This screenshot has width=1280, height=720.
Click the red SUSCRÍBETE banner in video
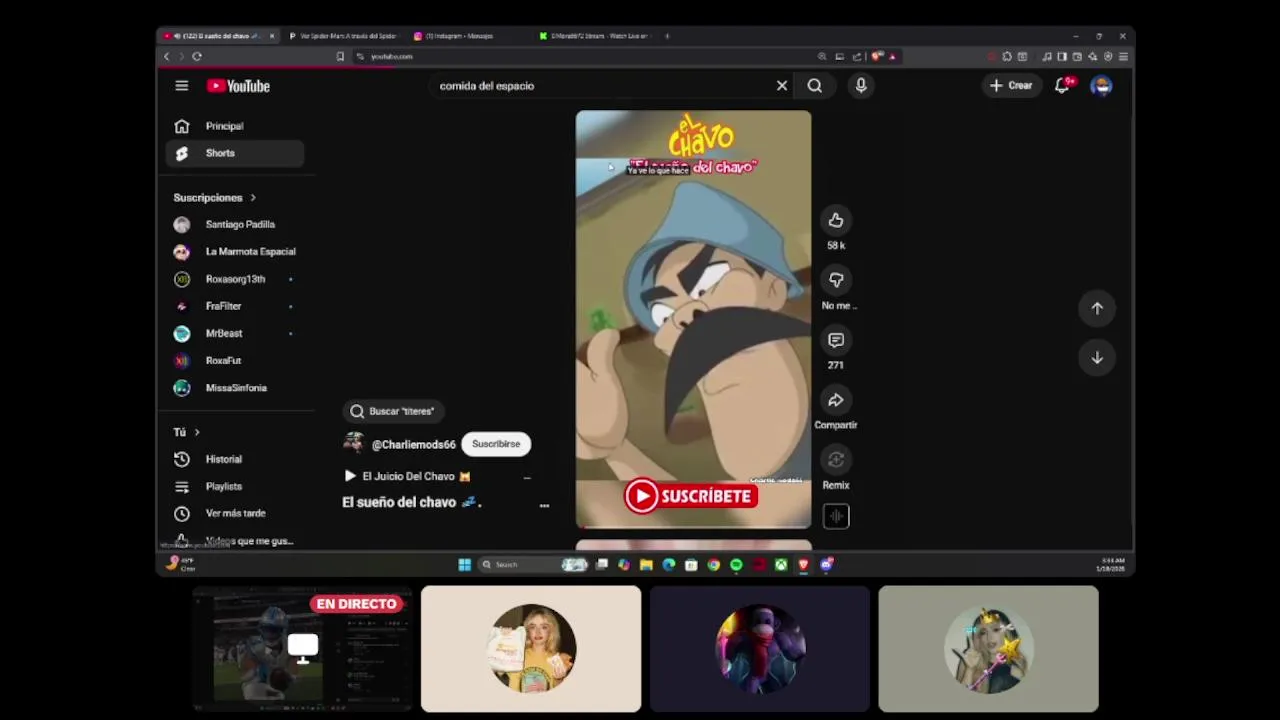click(691, 496)
